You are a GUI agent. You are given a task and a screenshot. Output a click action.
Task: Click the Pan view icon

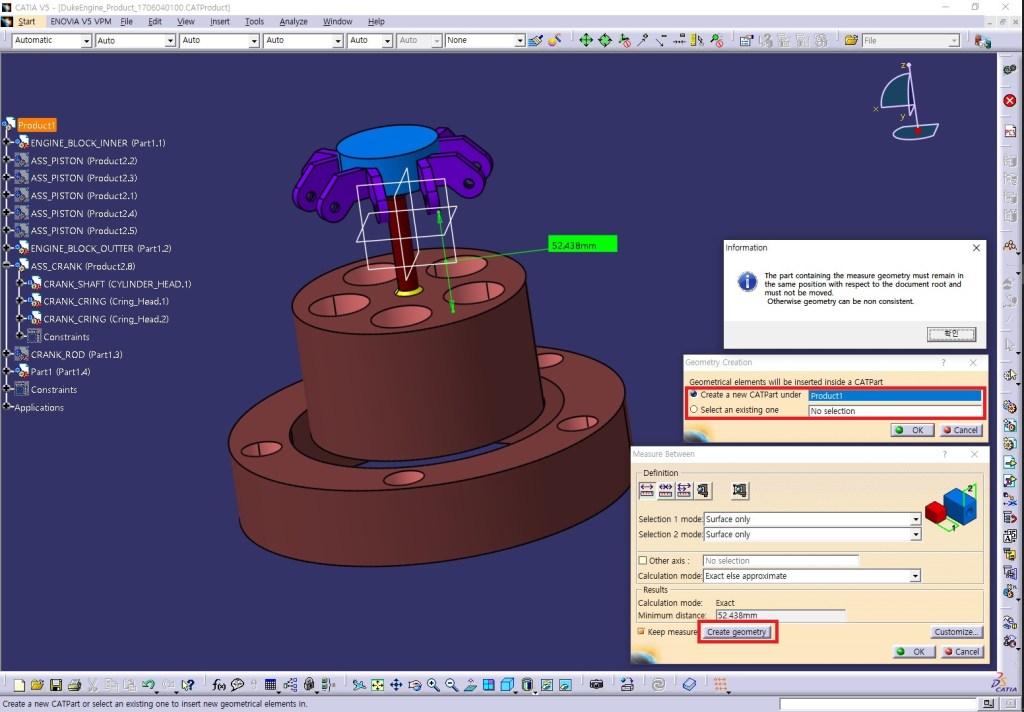[x=396, y=685]
